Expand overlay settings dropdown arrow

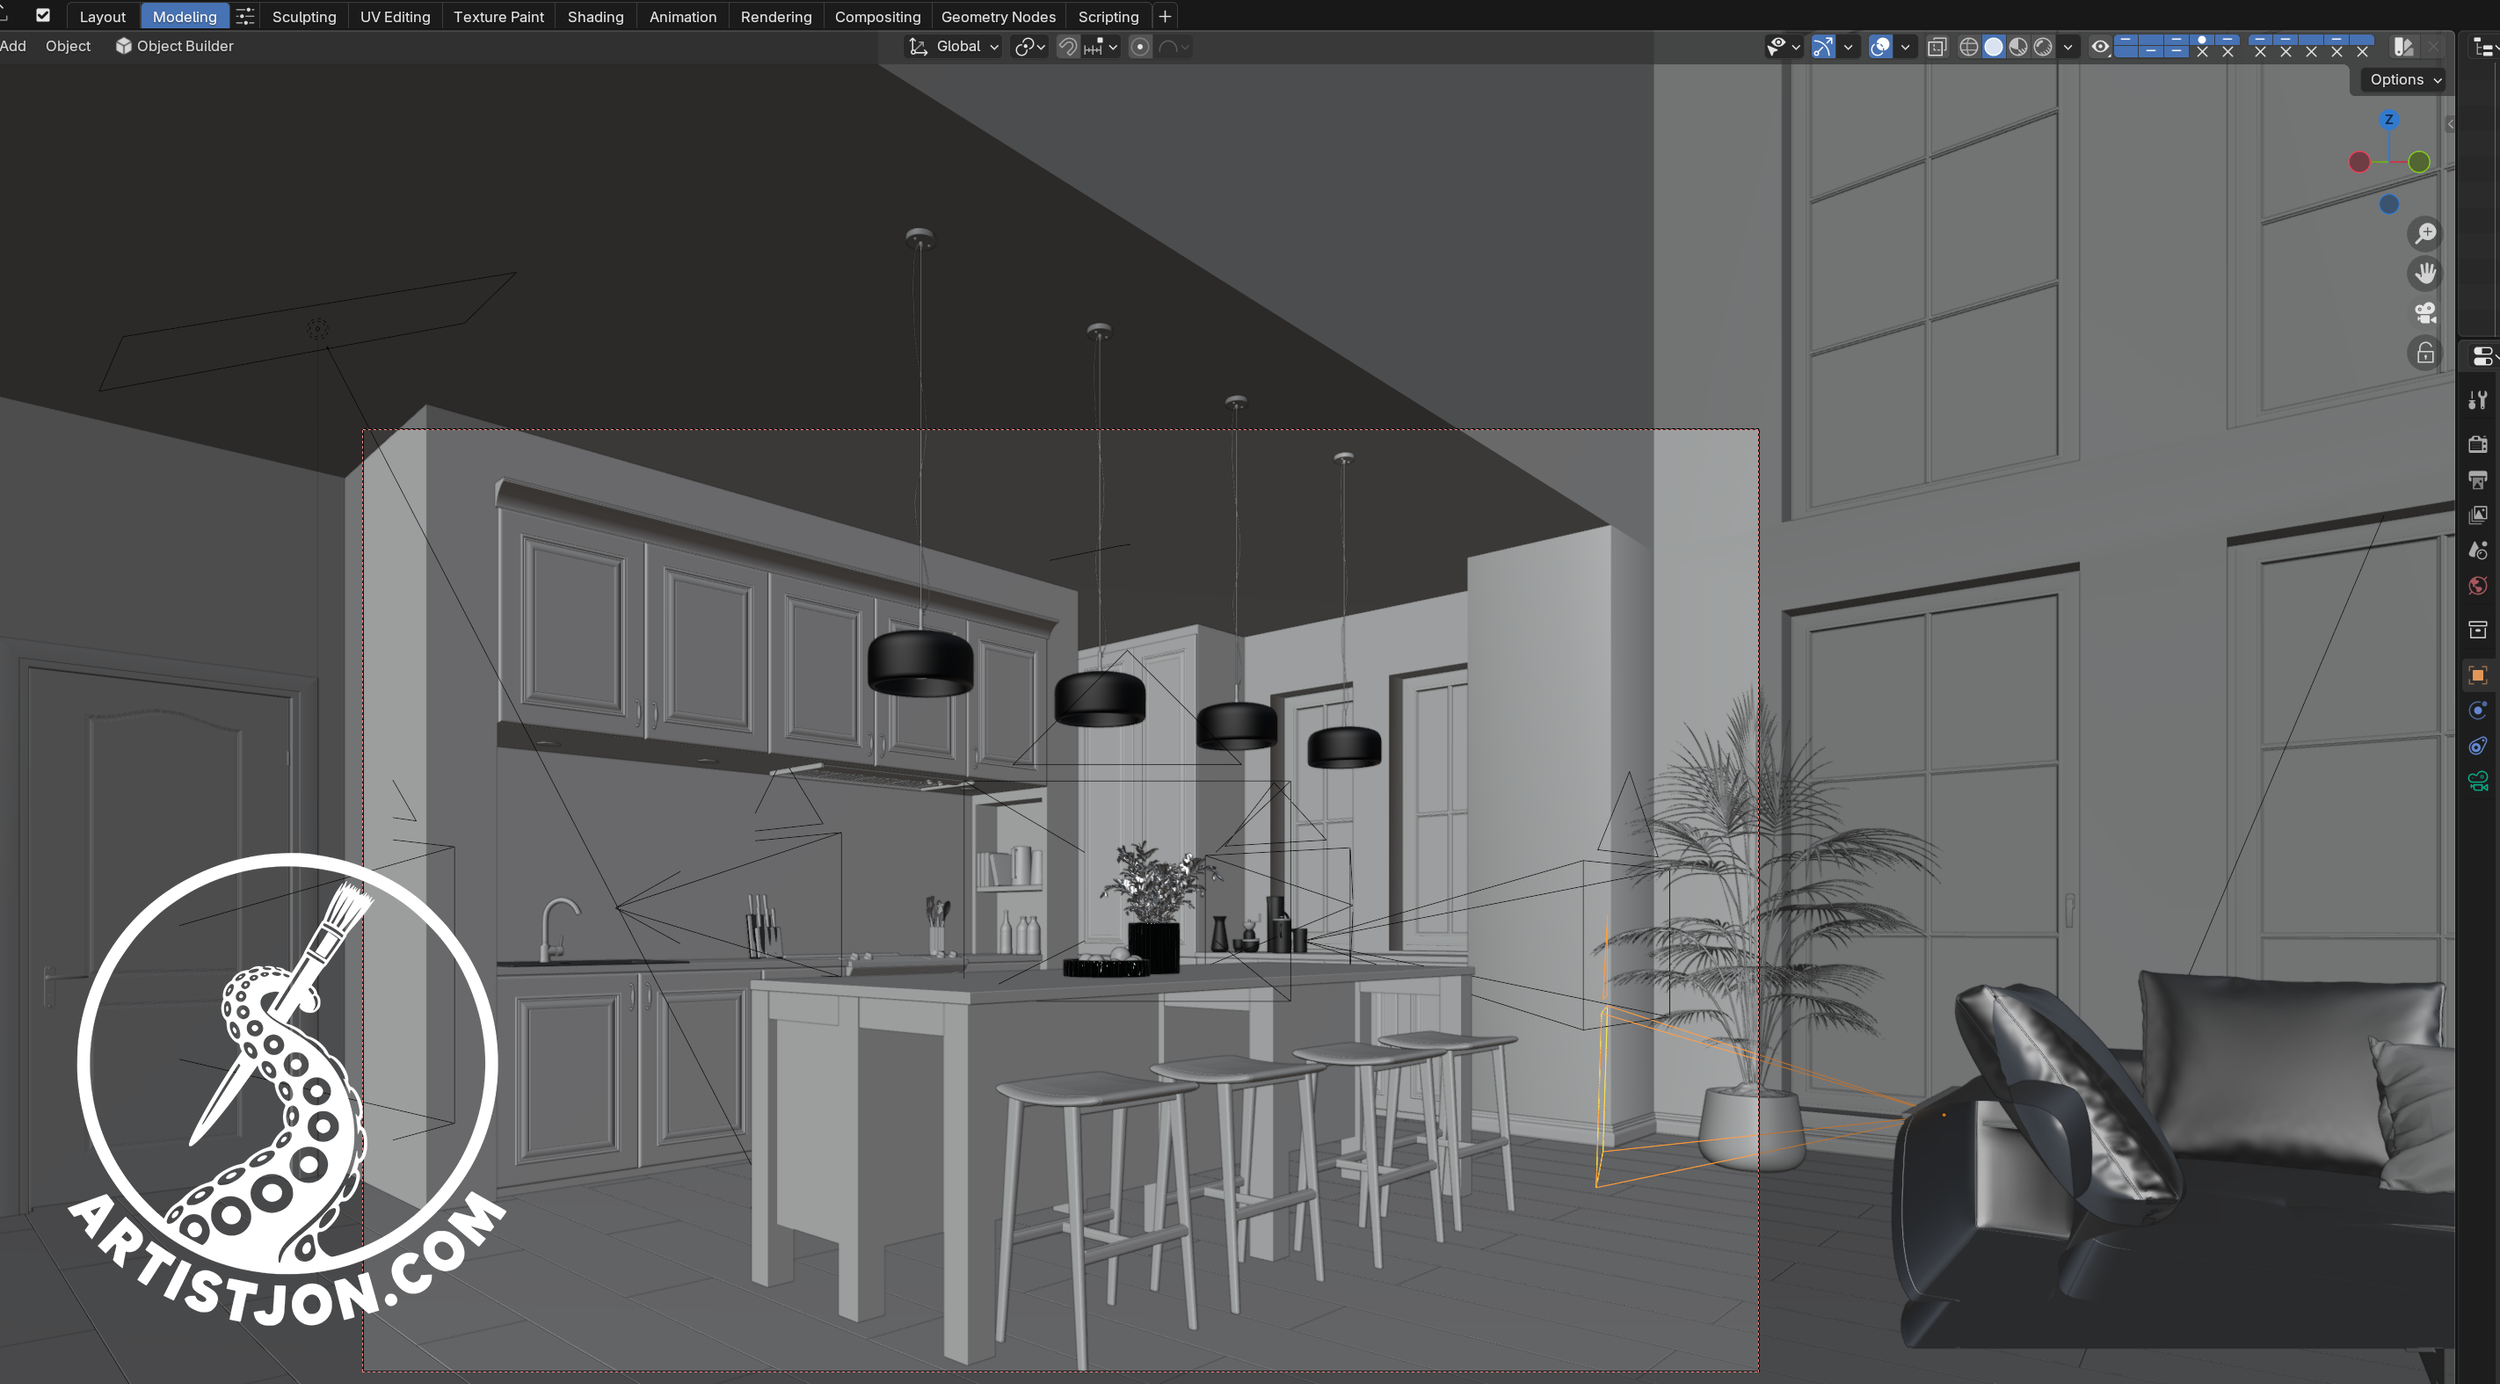(1905, 47)
